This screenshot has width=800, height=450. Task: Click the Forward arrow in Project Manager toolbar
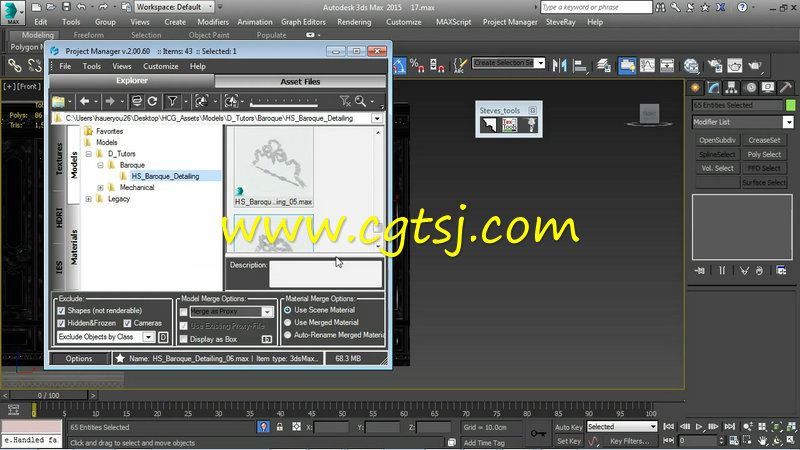(x=109, y=102)
